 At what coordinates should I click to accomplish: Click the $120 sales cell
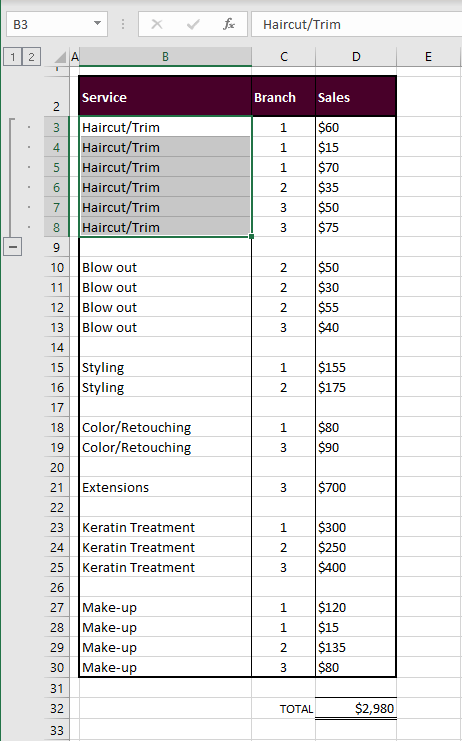click(356, 607)
